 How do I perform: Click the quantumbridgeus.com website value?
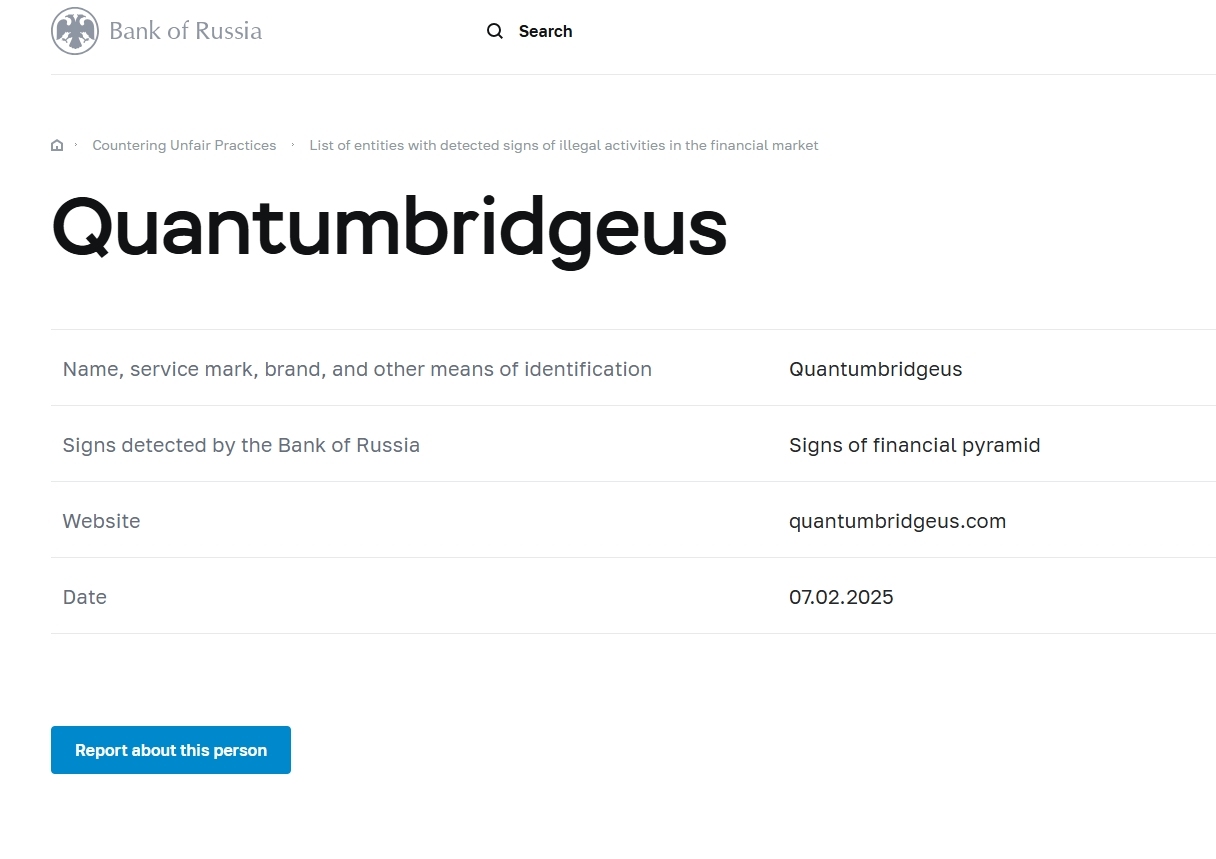tap(897, 521)
